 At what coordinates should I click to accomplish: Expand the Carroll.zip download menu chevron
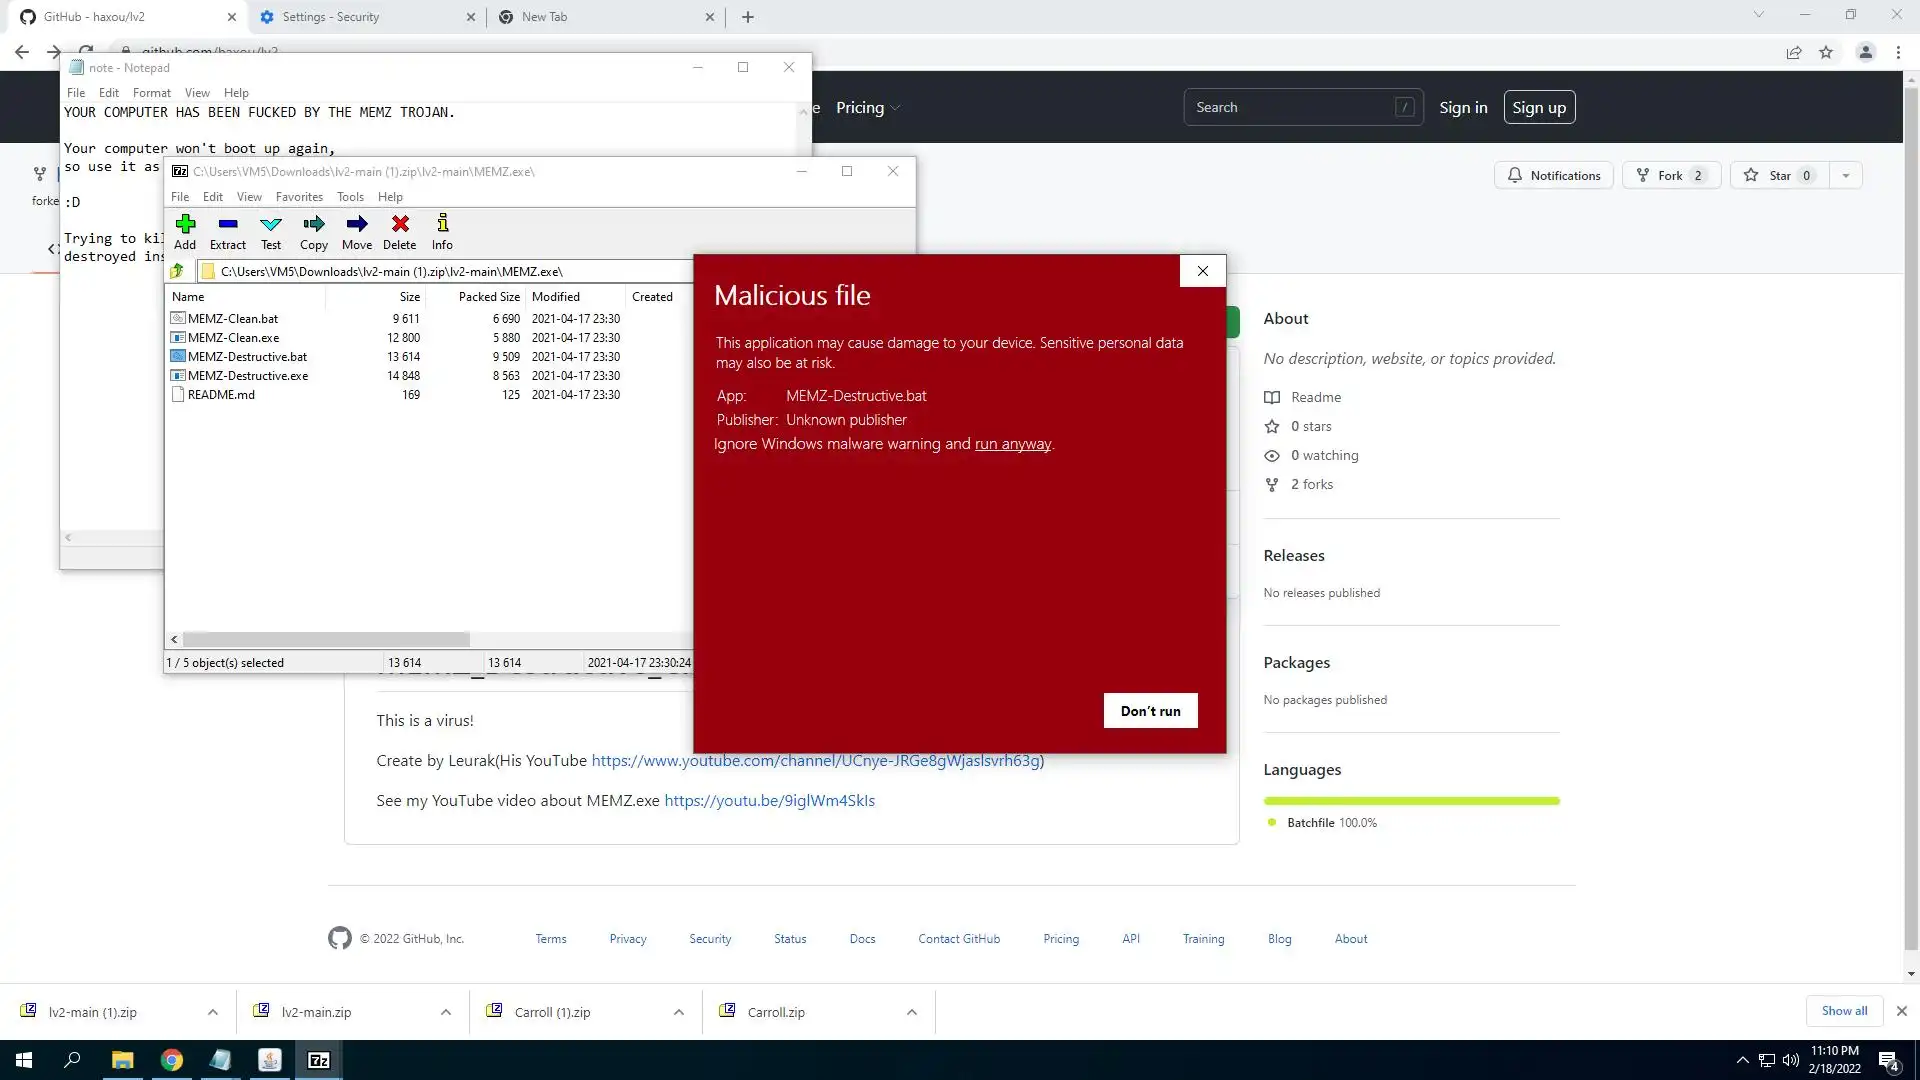pos(912,1012)
